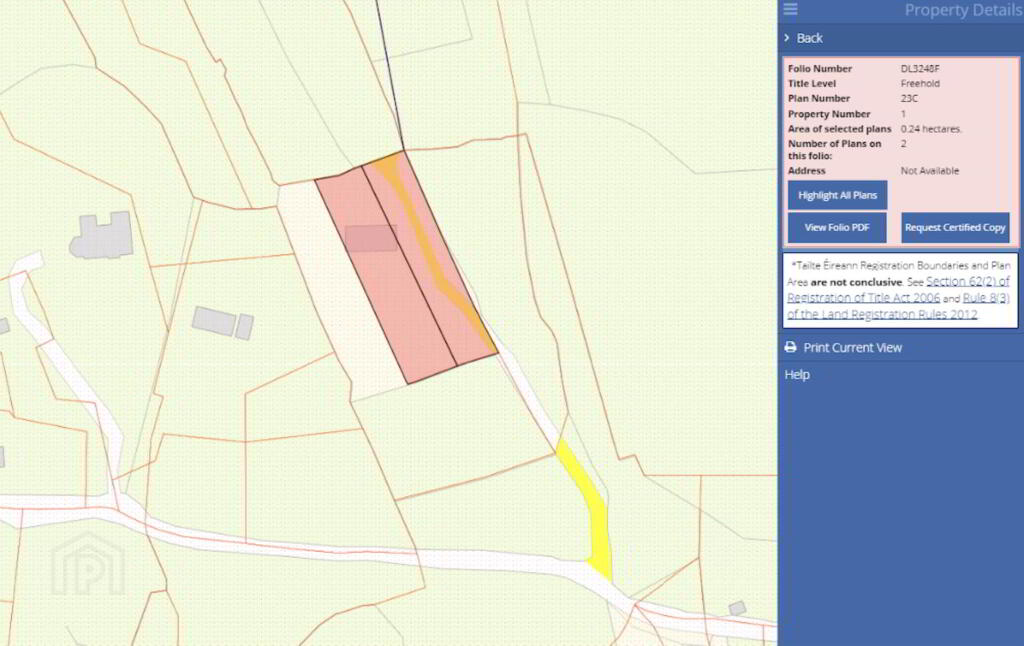This screenshot has width=1024, height=646.
Task: Open the hamburger menu icon
Action: (x=791, y=10)
